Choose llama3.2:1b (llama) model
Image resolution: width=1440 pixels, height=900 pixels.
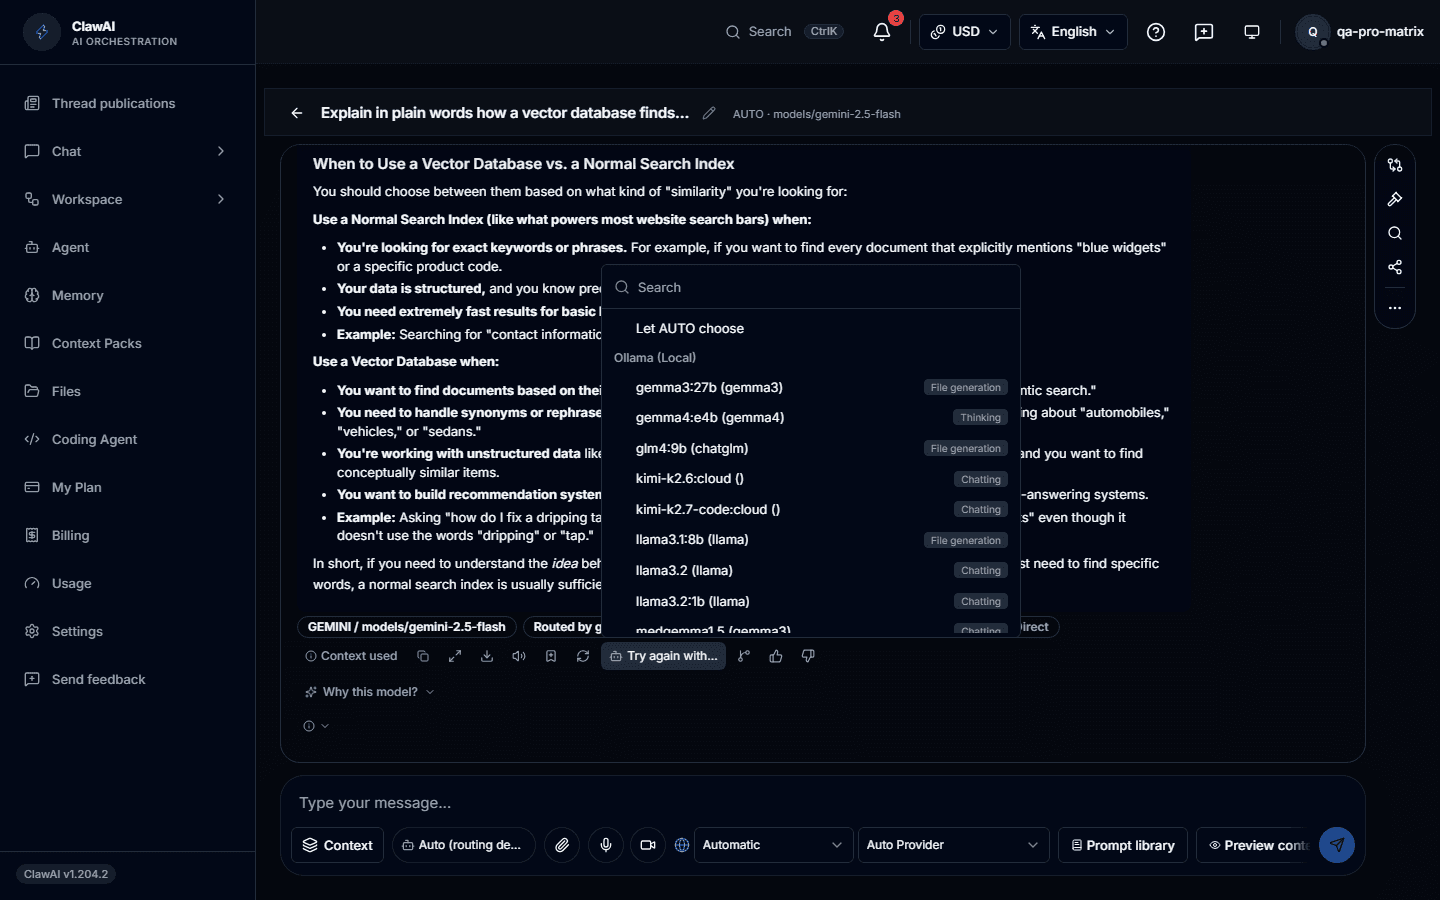click(811, 601)
